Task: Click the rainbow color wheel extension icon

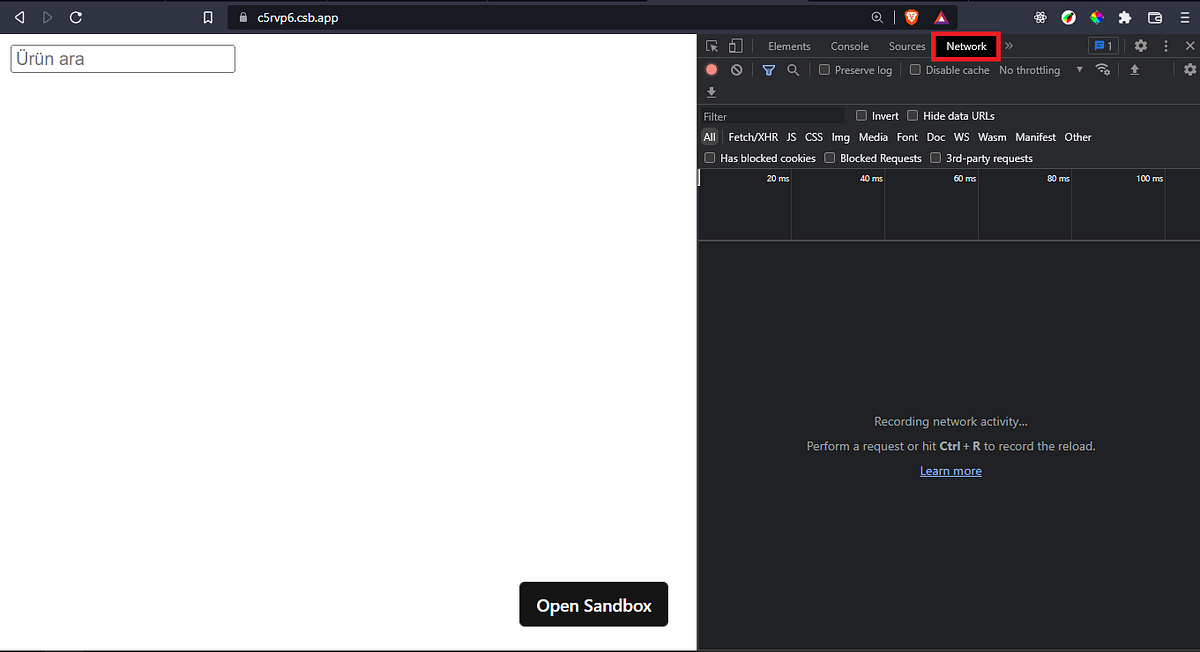Action: tap(1097, 17)
